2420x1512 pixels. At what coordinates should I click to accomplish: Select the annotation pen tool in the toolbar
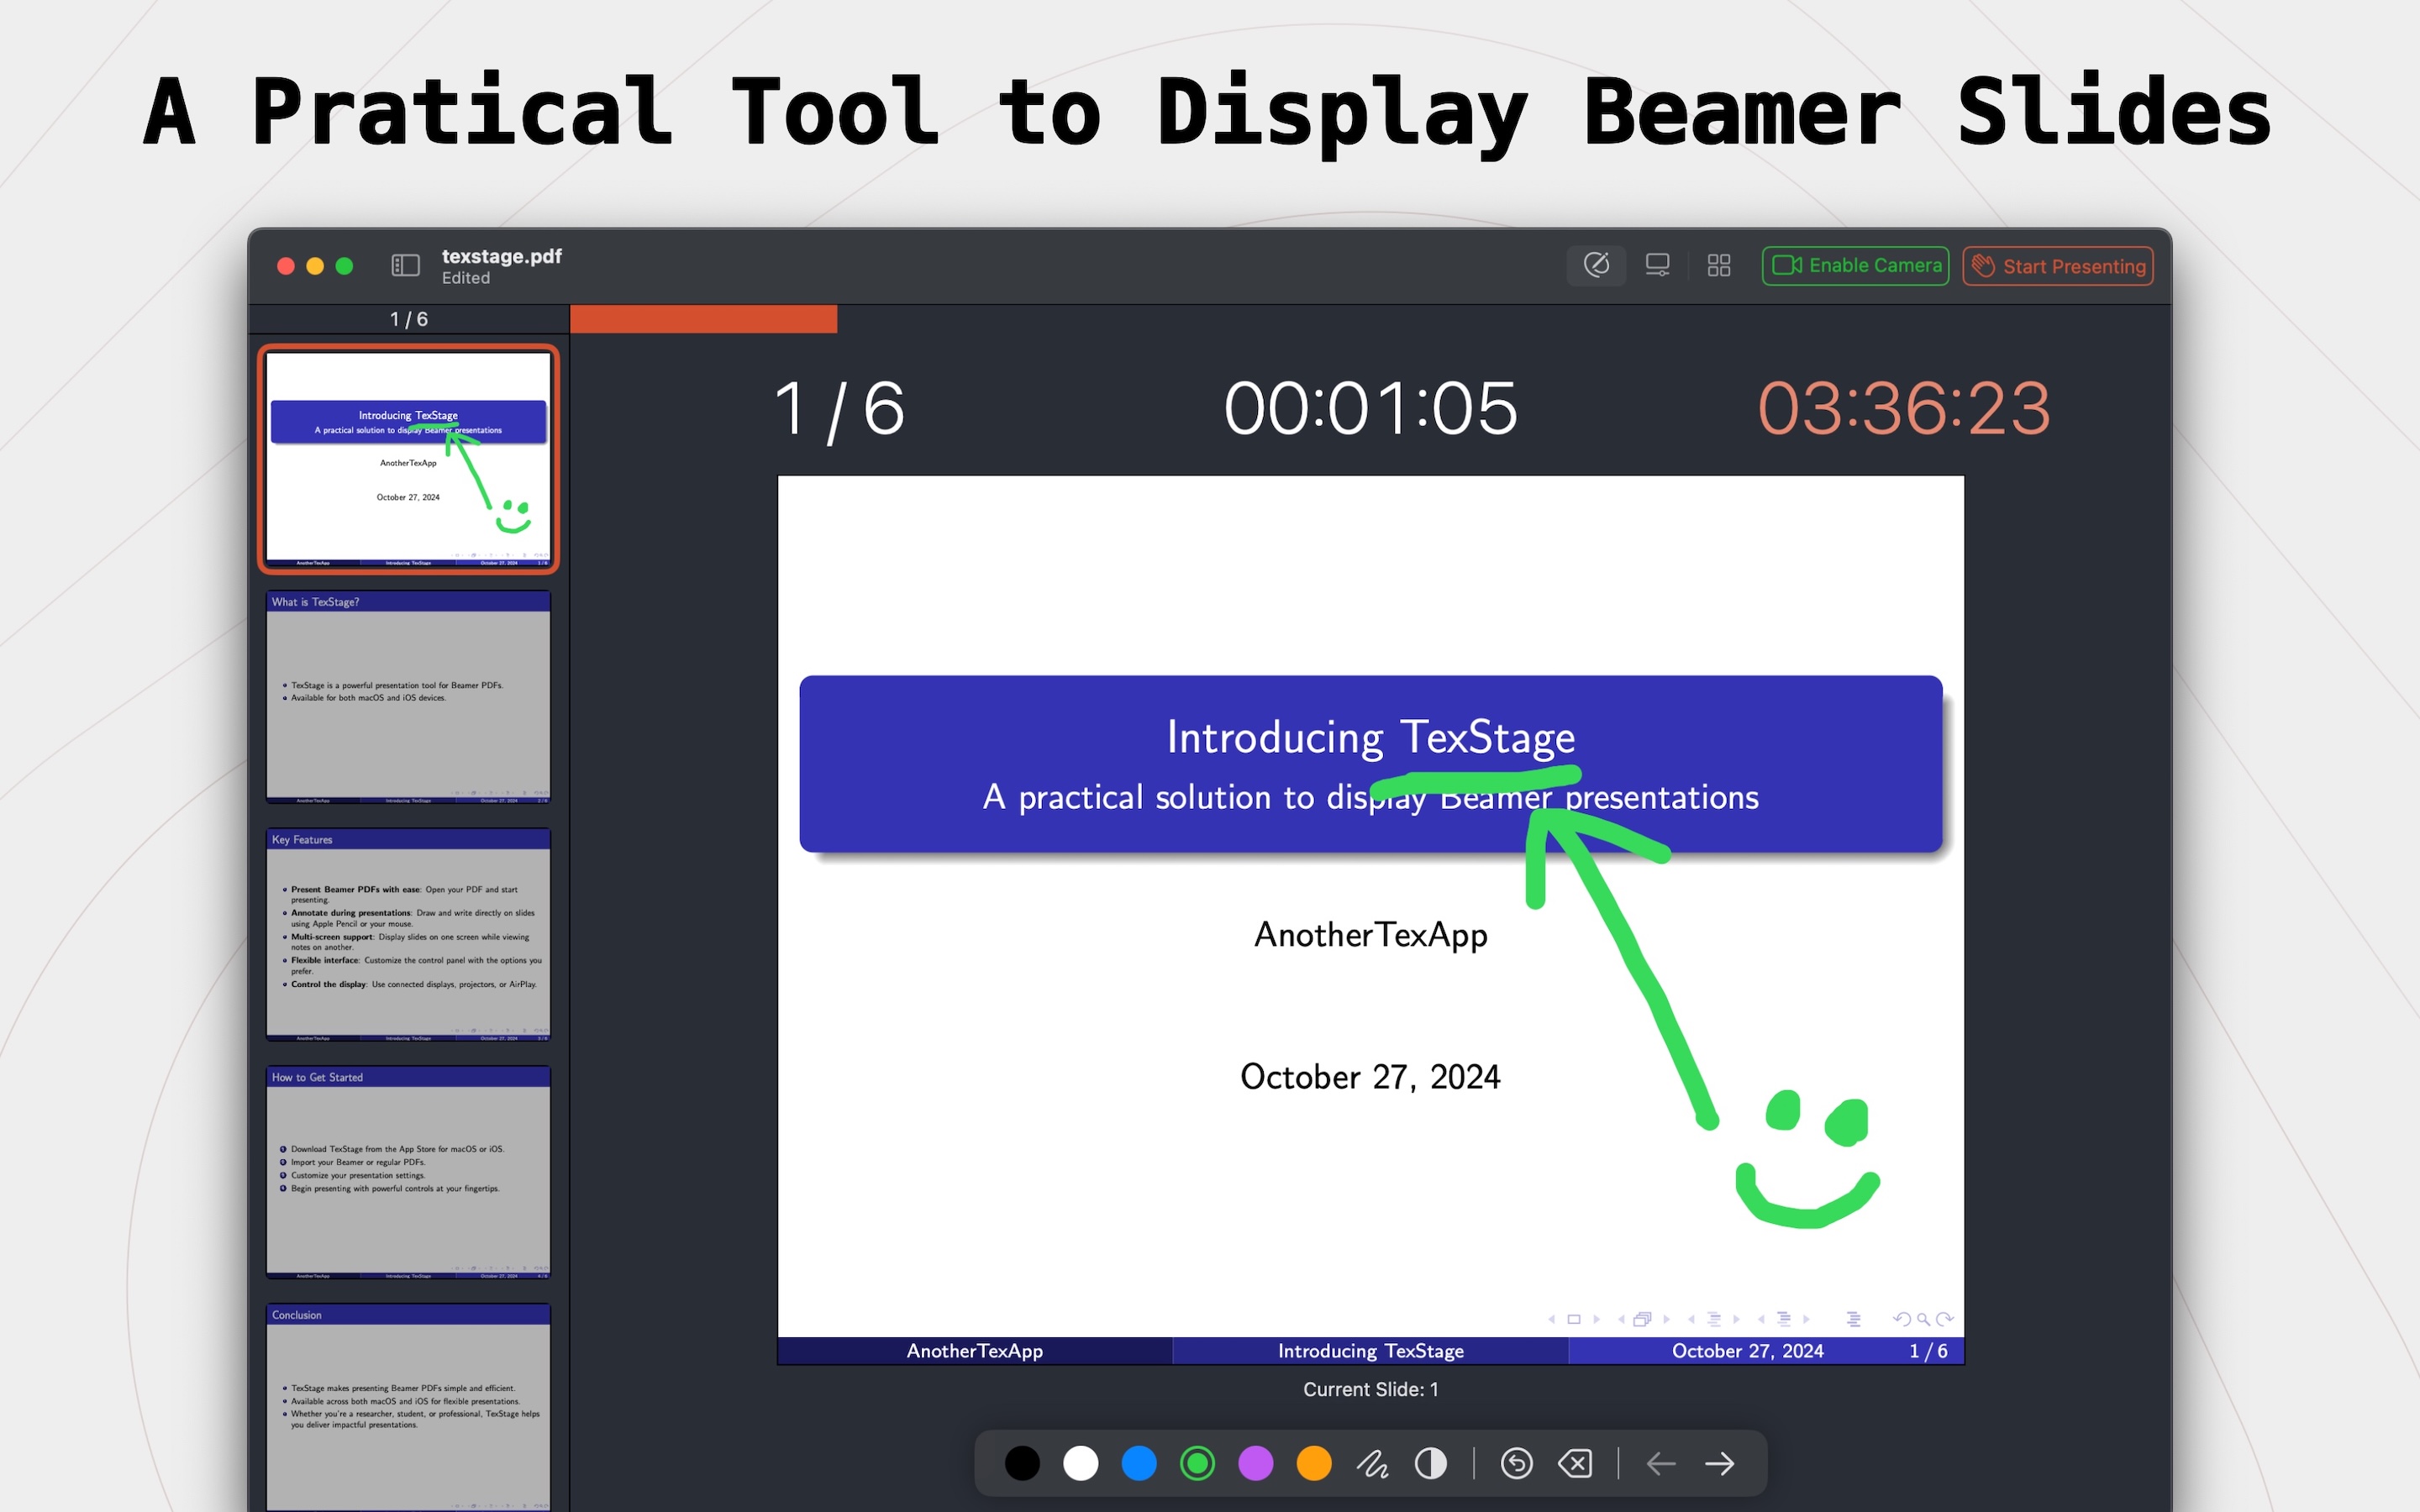(x=1597, y=265)
